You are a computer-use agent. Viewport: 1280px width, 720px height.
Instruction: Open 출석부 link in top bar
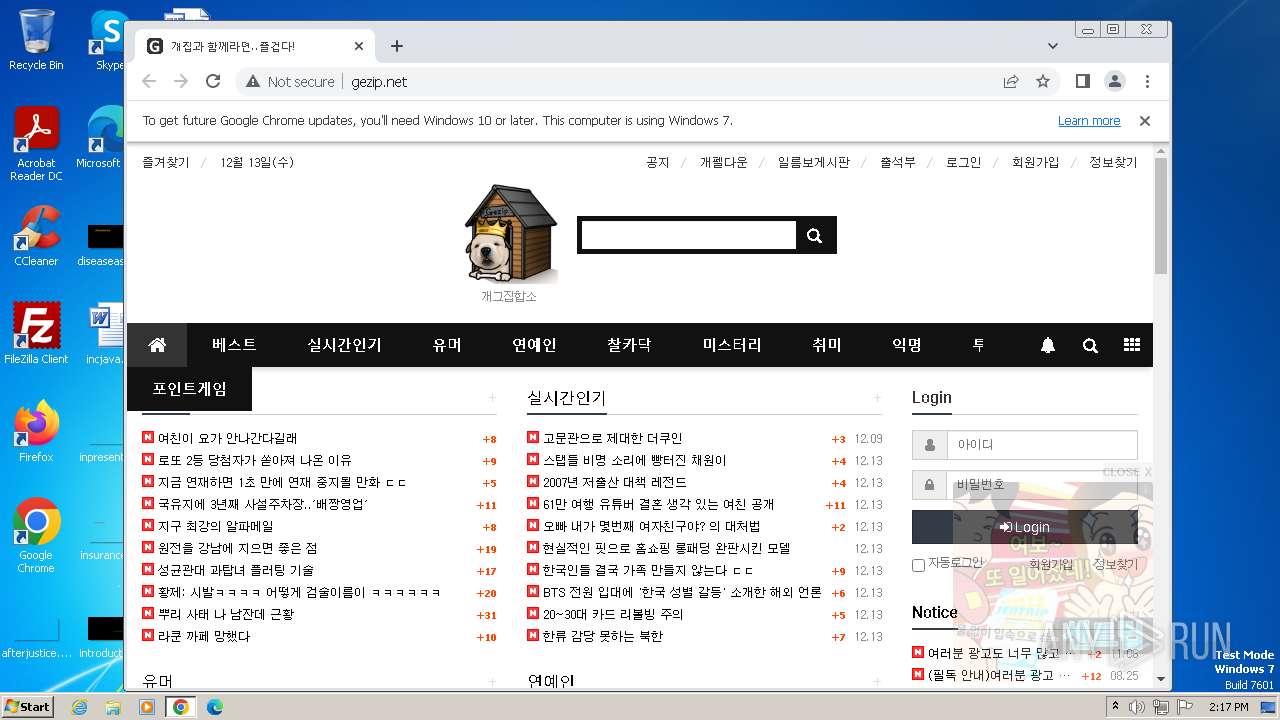[897, 162]
